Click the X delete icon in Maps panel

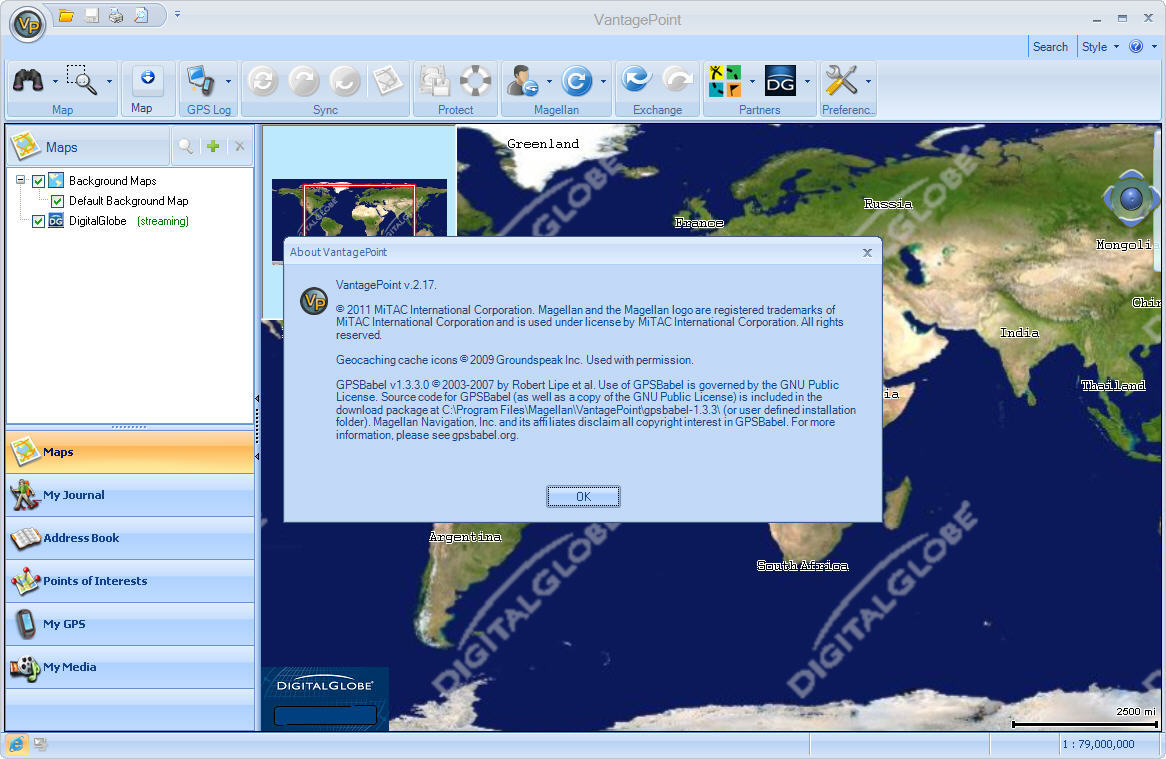(239, 146)
